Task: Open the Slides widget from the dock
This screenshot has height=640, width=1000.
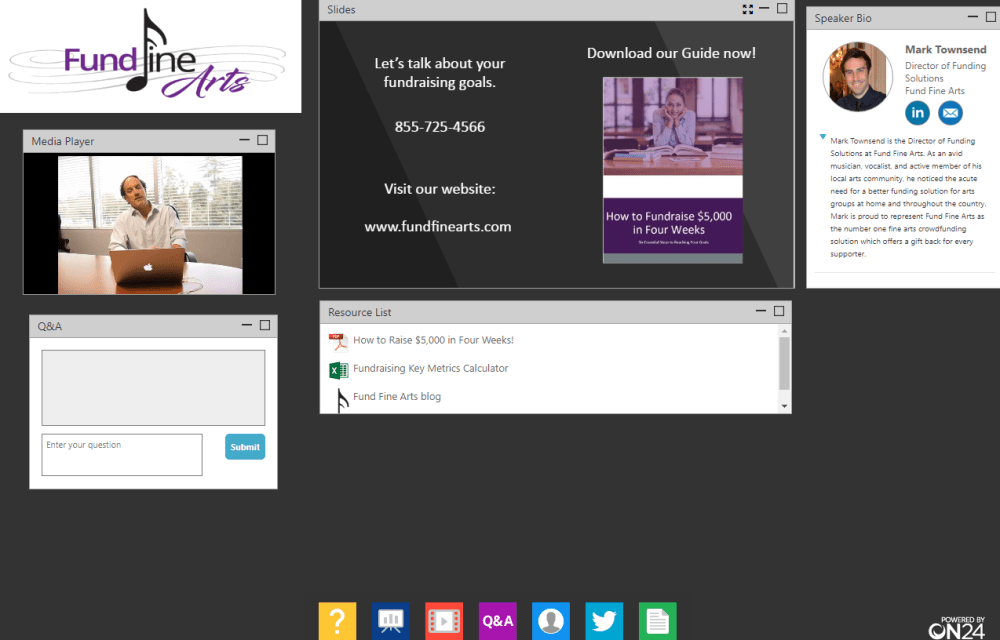Action: tap(390, 621)
